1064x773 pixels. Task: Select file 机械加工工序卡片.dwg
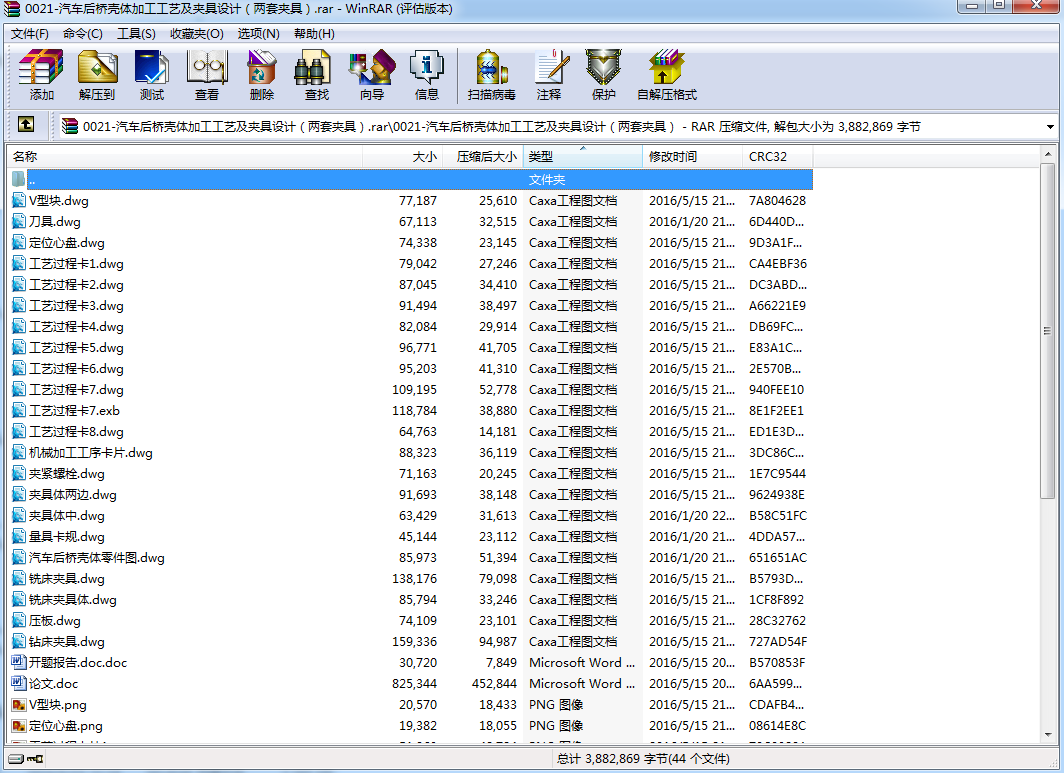tap(90, 453)
